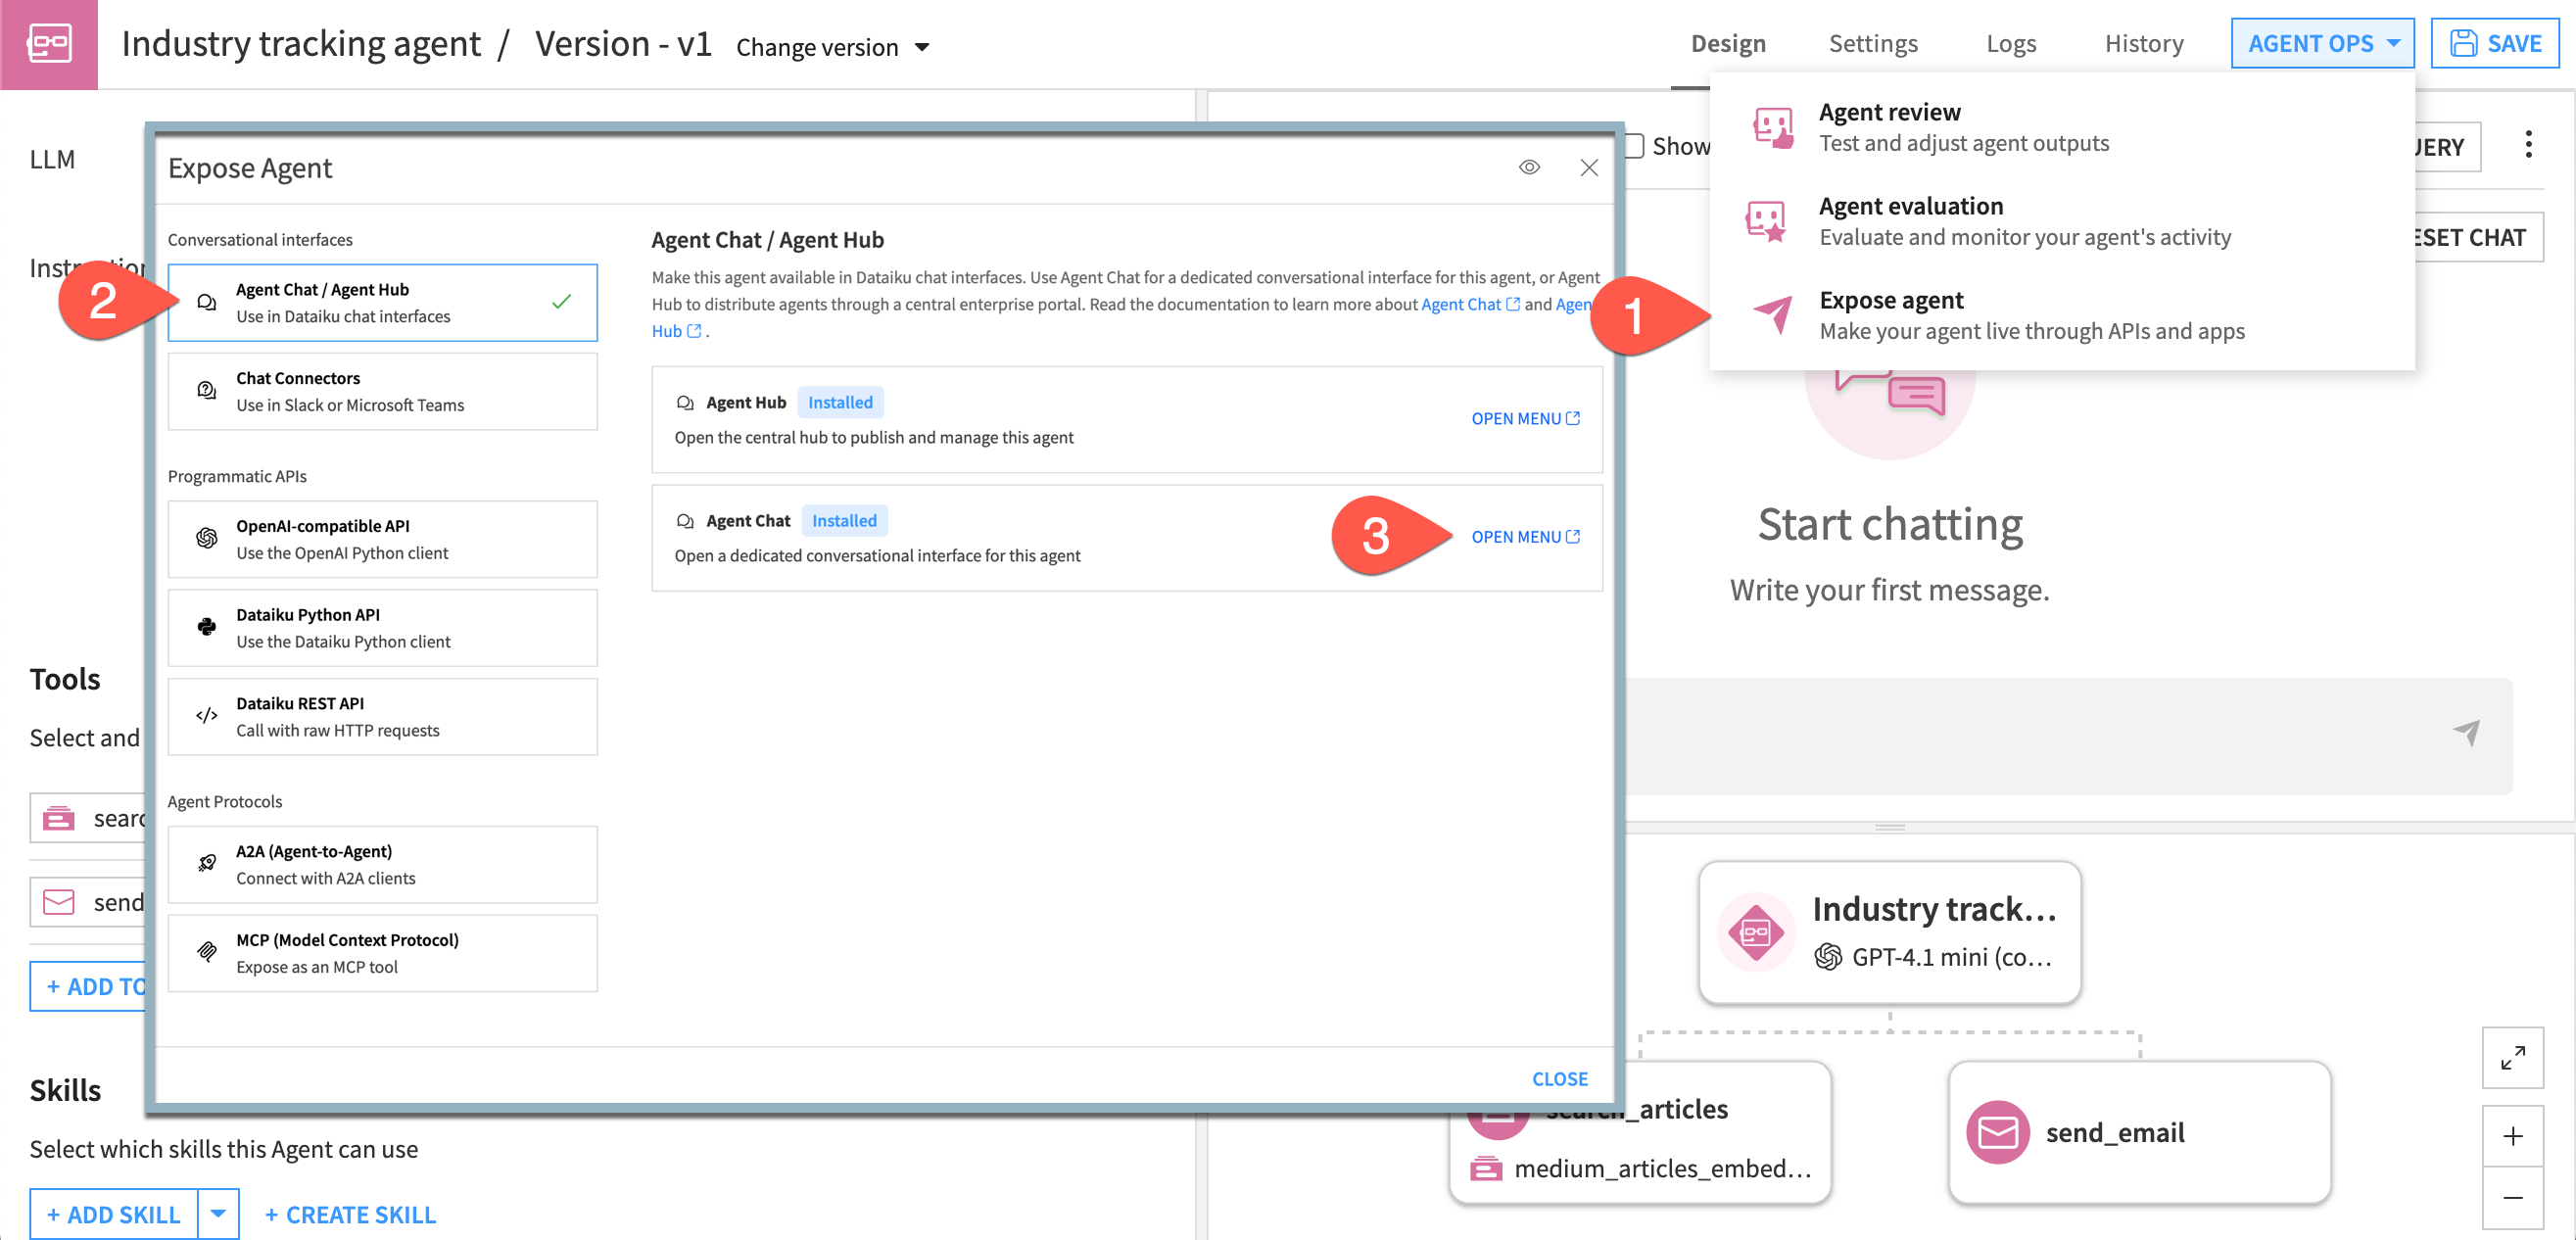Open the Logs tab
This screenshot has height=1240, width=2576.
pyautogui.click(x=2010, y=44)
